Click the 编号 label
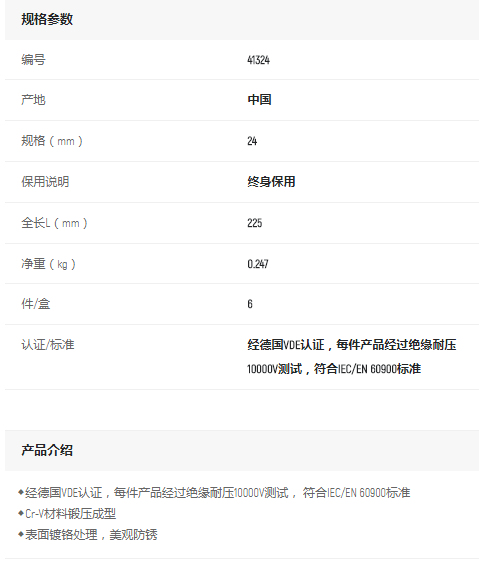479x562 pixels. click(x=33, y=59)
